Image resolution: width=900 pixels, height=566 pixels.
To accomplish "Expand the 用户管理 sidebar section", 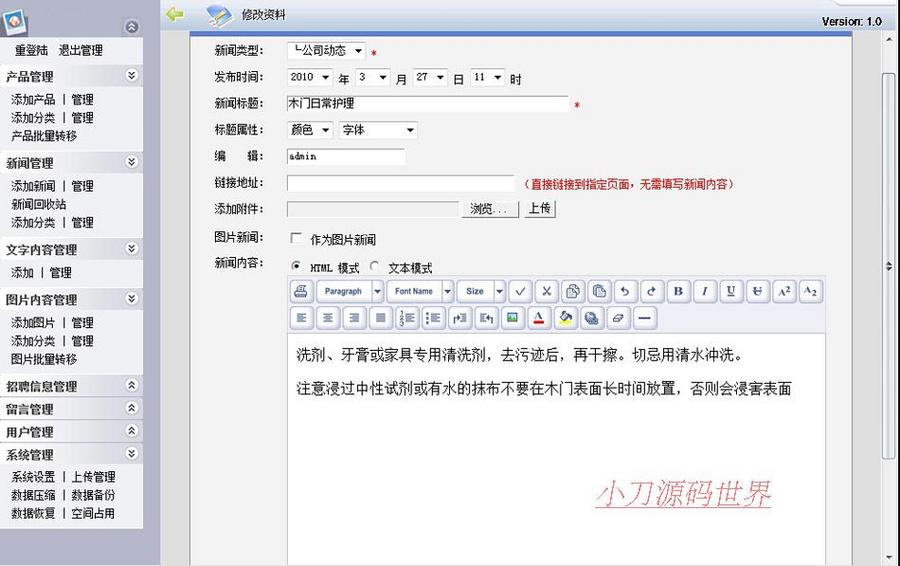I will (131, 431).
